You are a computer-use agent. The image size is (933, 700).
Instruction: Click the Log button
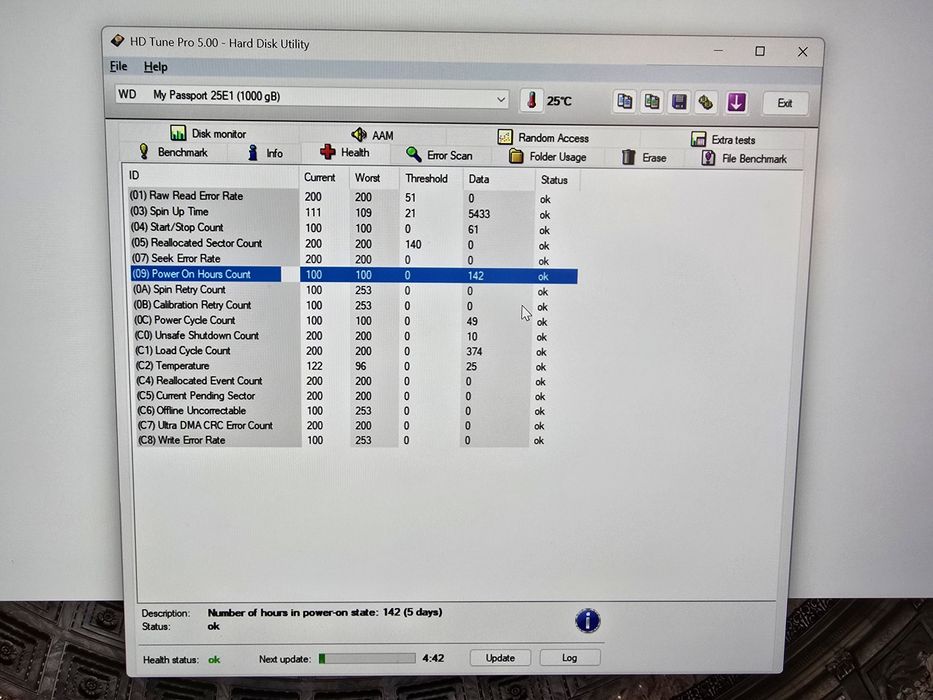[x=569, y=658]
